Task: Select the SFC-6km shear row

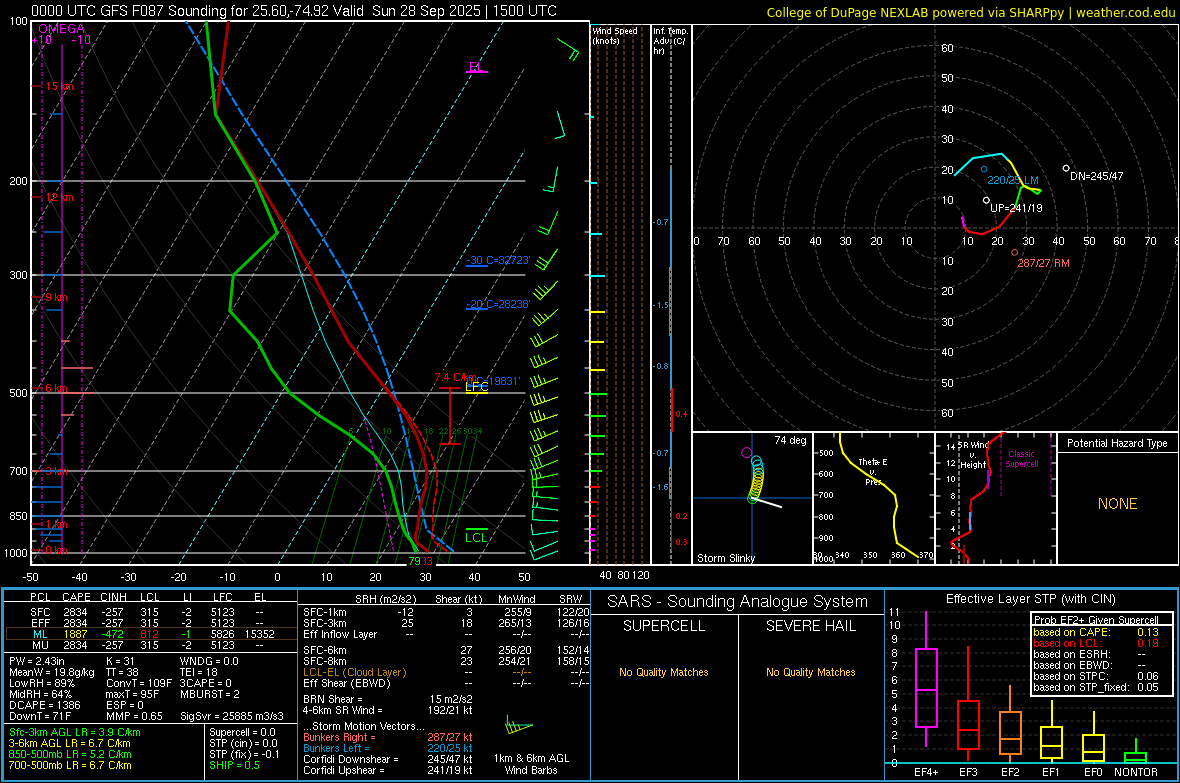Action: [446, 650]
